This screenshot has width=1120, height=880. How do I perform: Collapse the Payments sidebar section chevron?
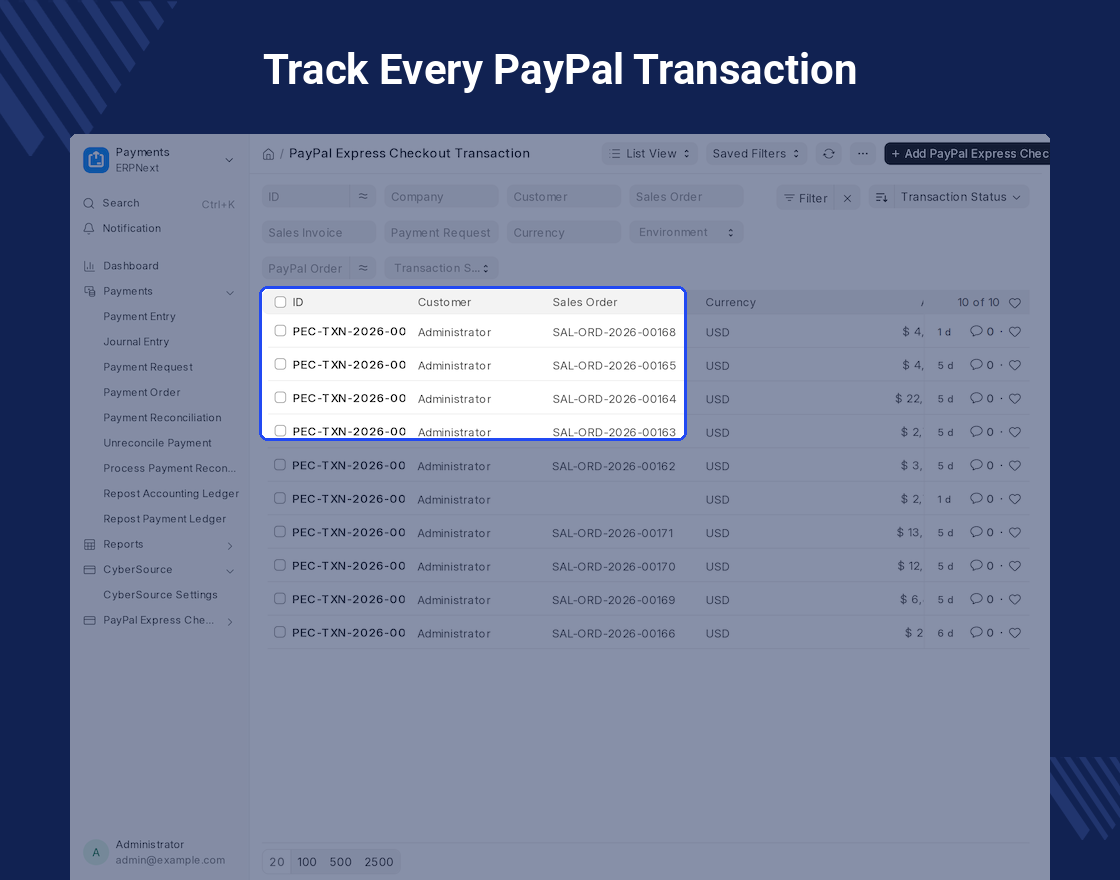(230, 292)
